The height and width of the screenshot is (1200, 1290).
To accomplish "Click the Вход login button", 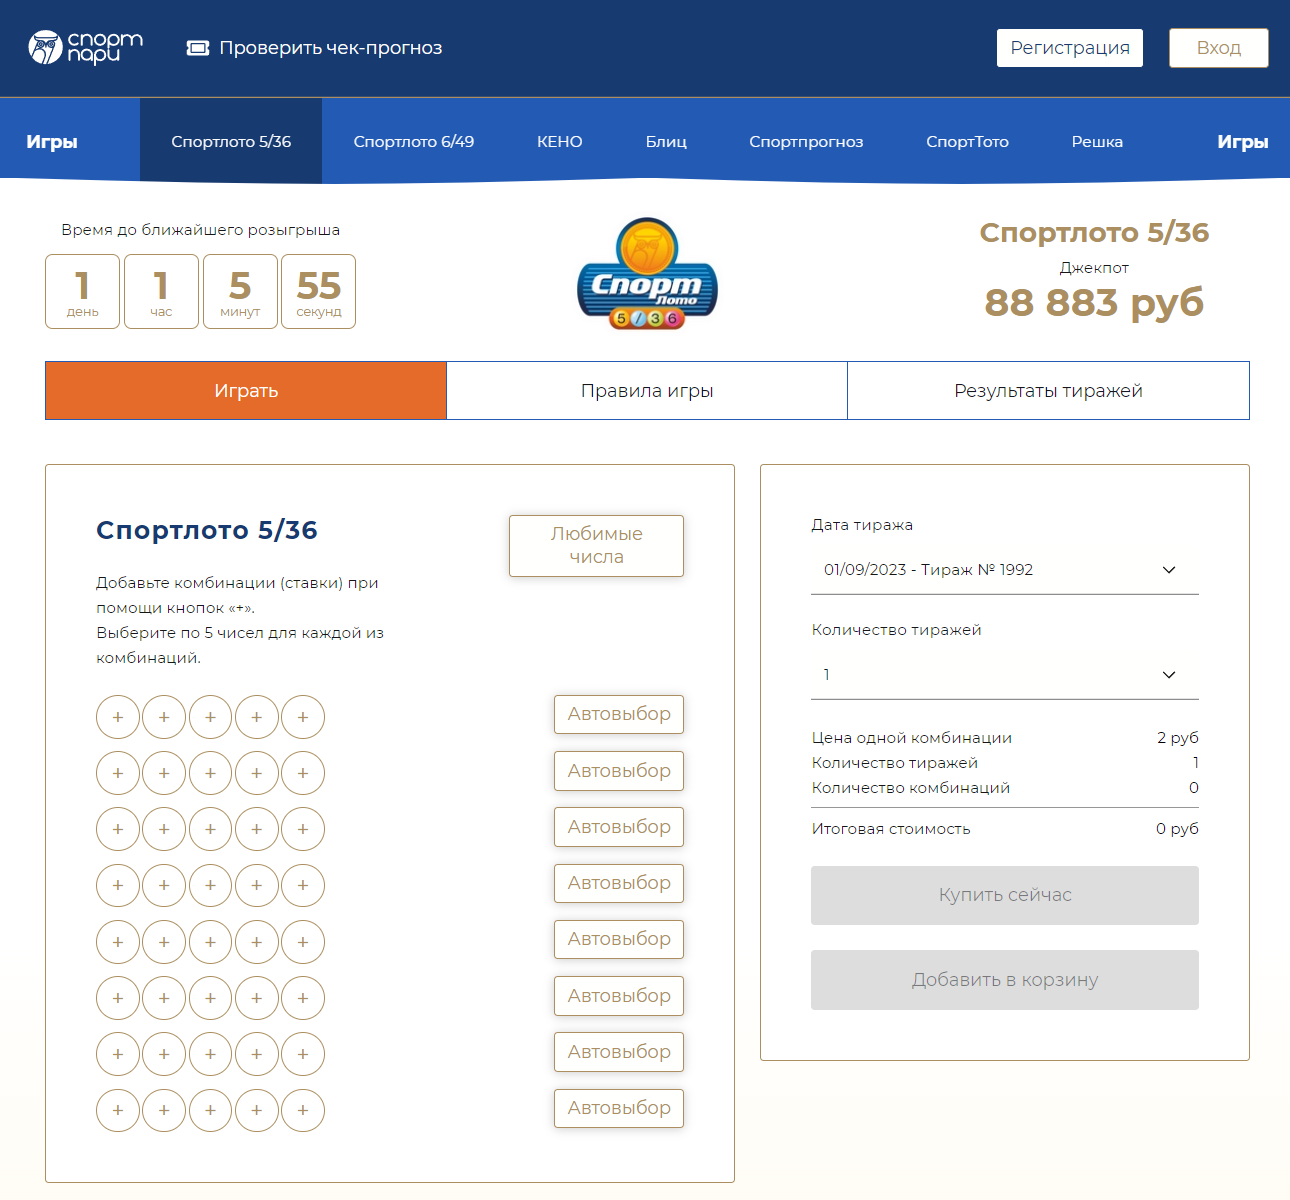I will point(1219,48).
